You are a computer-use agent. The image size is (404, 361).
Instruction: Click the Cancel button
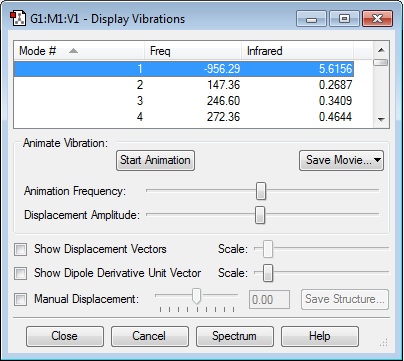[150, 336]
